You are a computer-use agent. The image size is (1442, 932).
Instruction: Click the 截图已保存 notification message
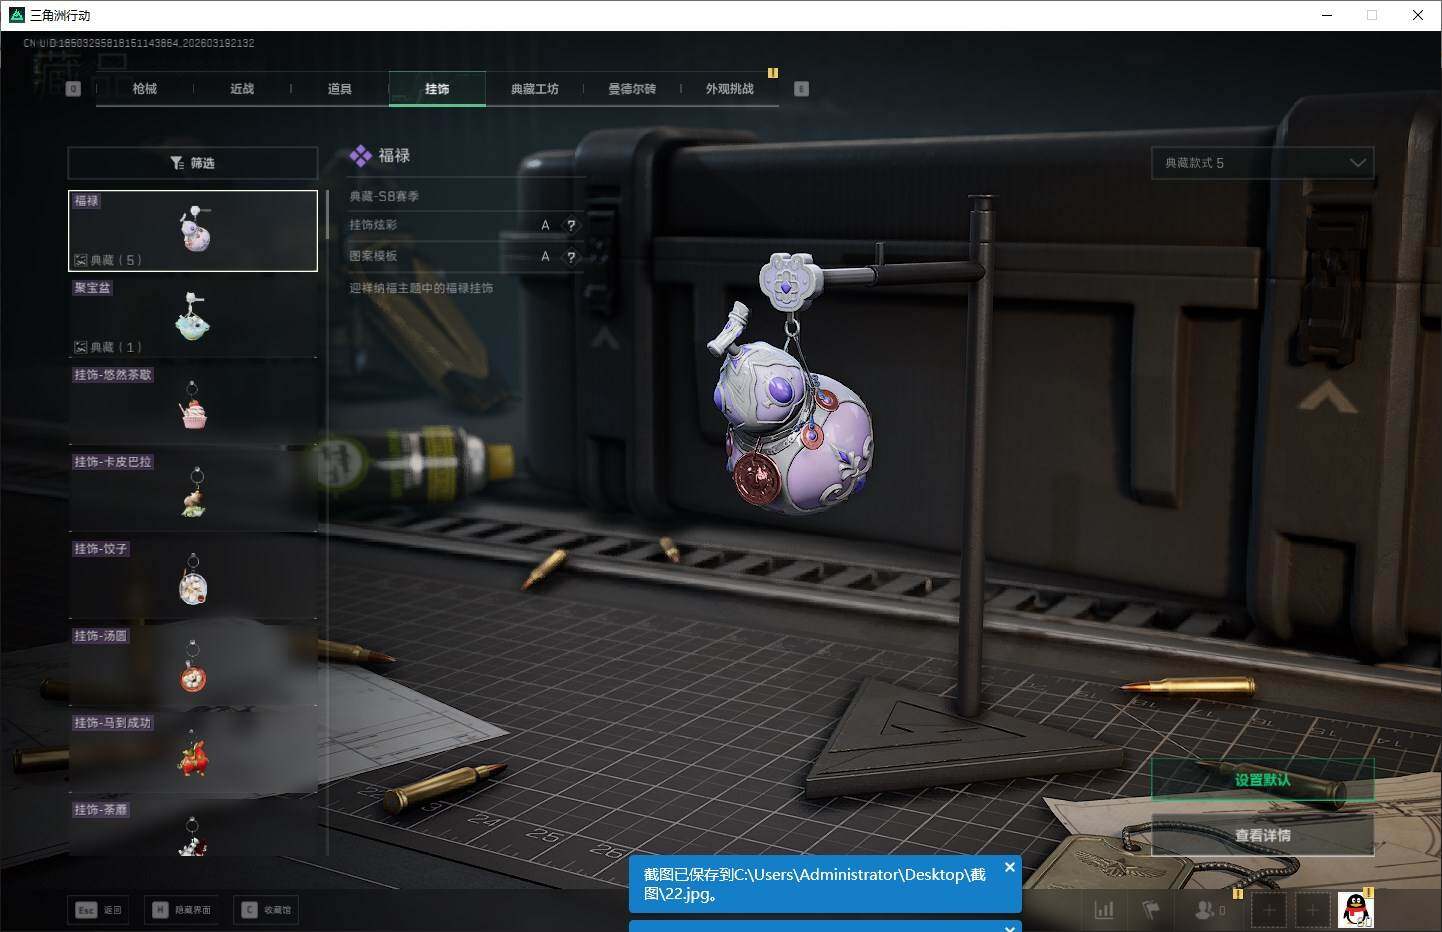point(815,884)
